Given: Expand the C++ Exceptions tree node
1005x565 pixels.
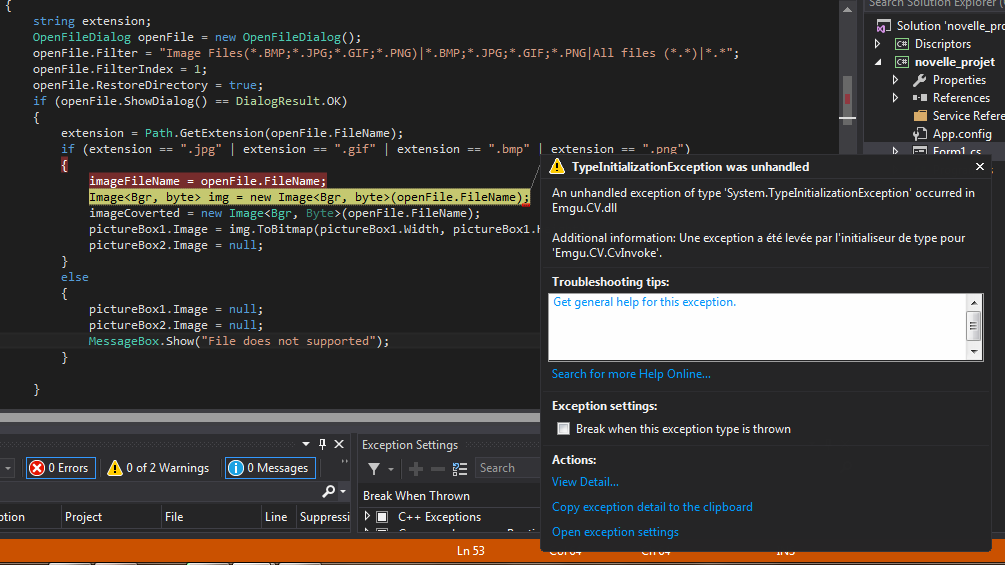Looking at the screenshot, I should (x=367, y=517).
